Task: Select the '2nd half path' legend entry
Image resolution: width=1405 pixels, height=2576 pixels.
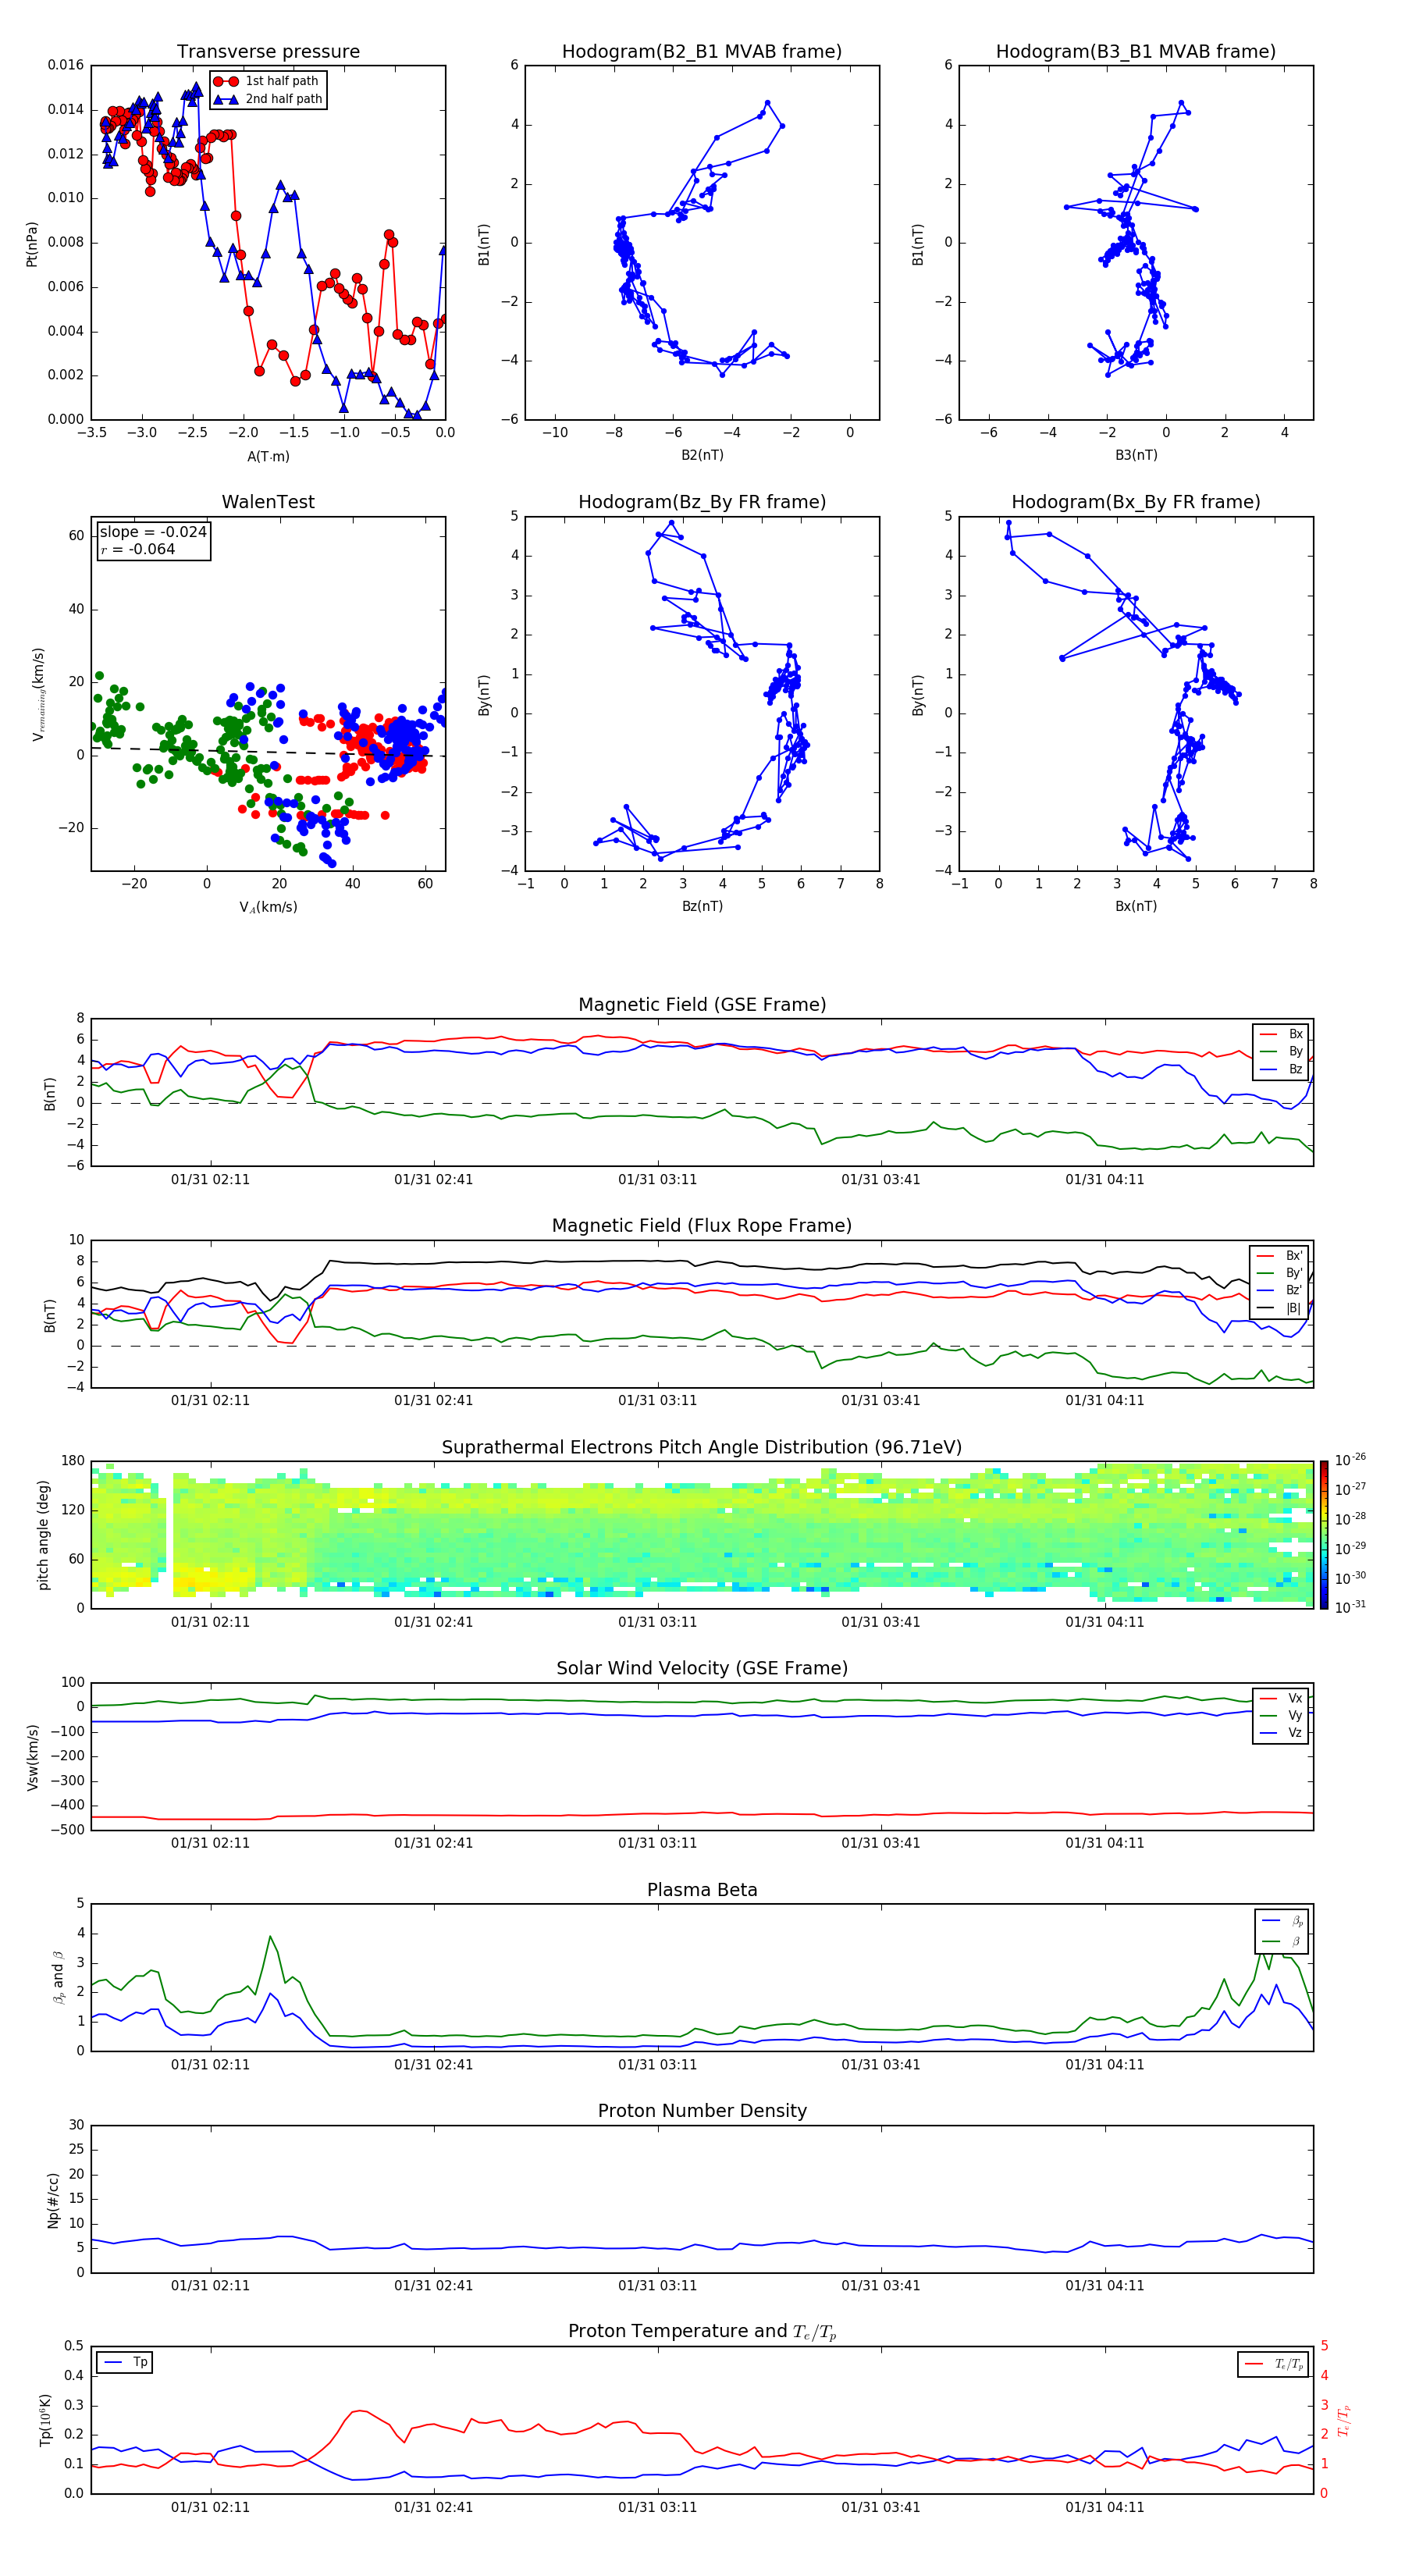Action: click(269, 99)
